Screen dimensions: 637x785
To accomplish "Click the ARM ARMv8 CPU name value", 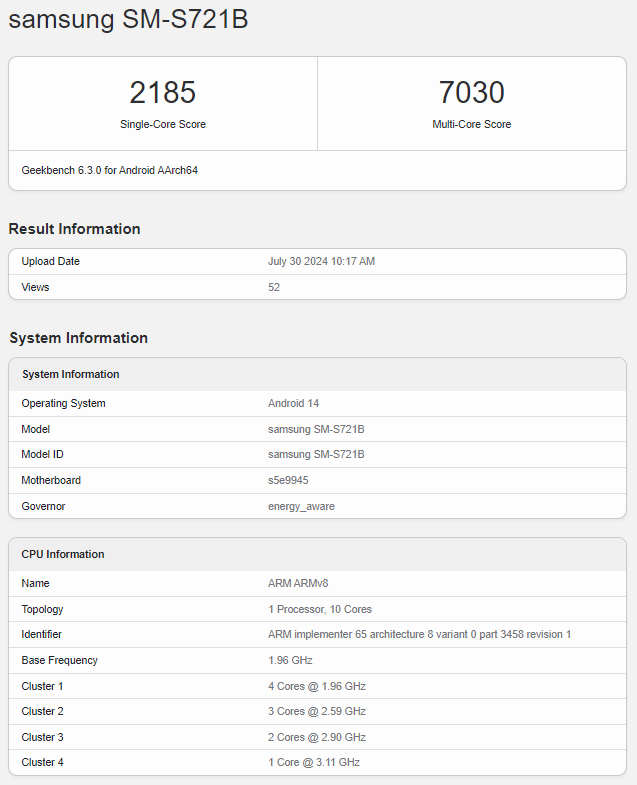I will click(x=299, y=584).
